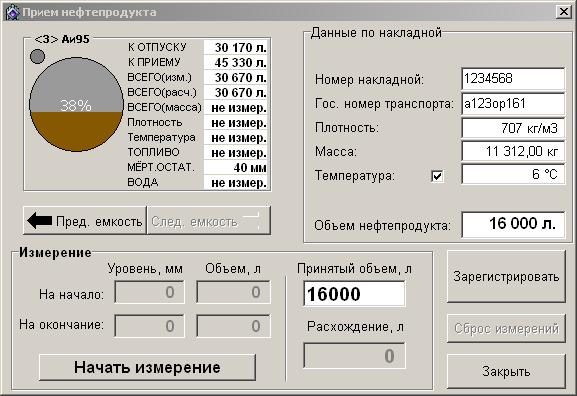Click the ВОДА value не измер.
Screen dimensions: 577x396
coord(236,183)
